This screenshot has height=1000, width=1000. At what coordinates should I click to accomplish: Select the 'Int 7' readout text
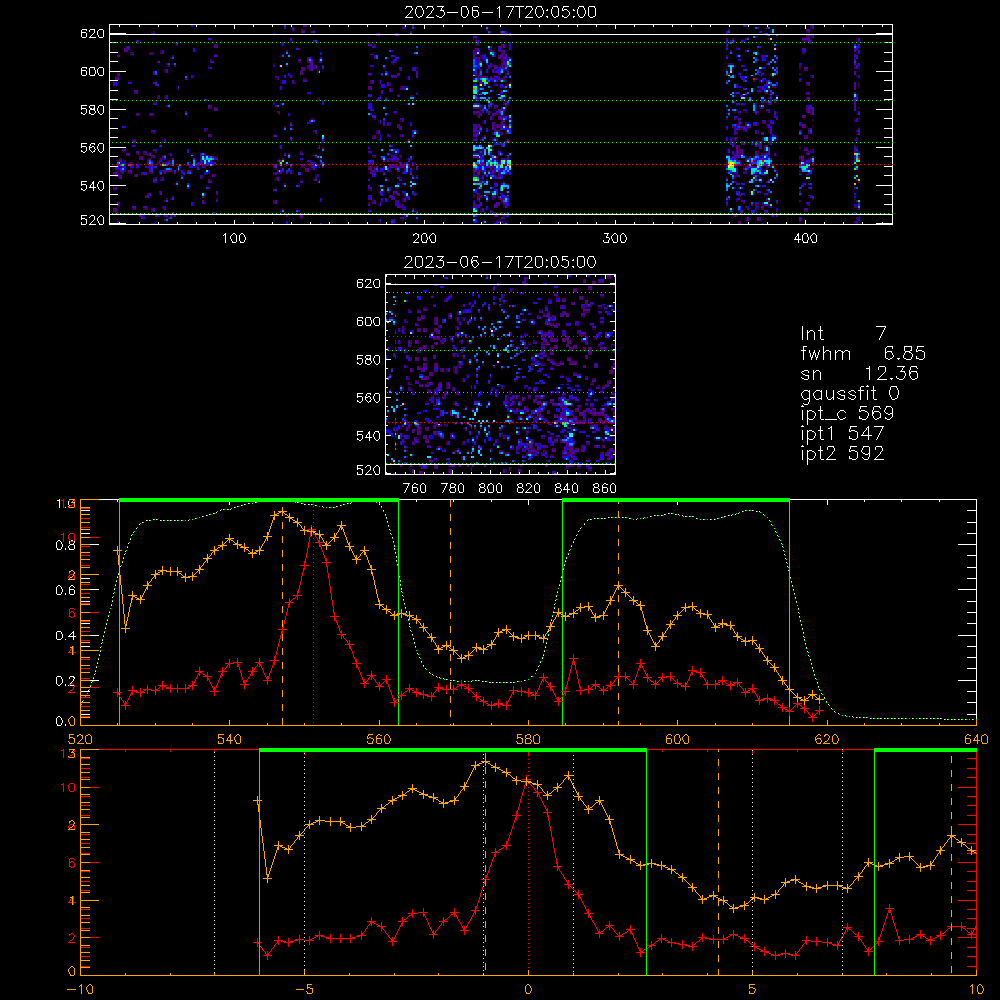click(x=843, y=334)
